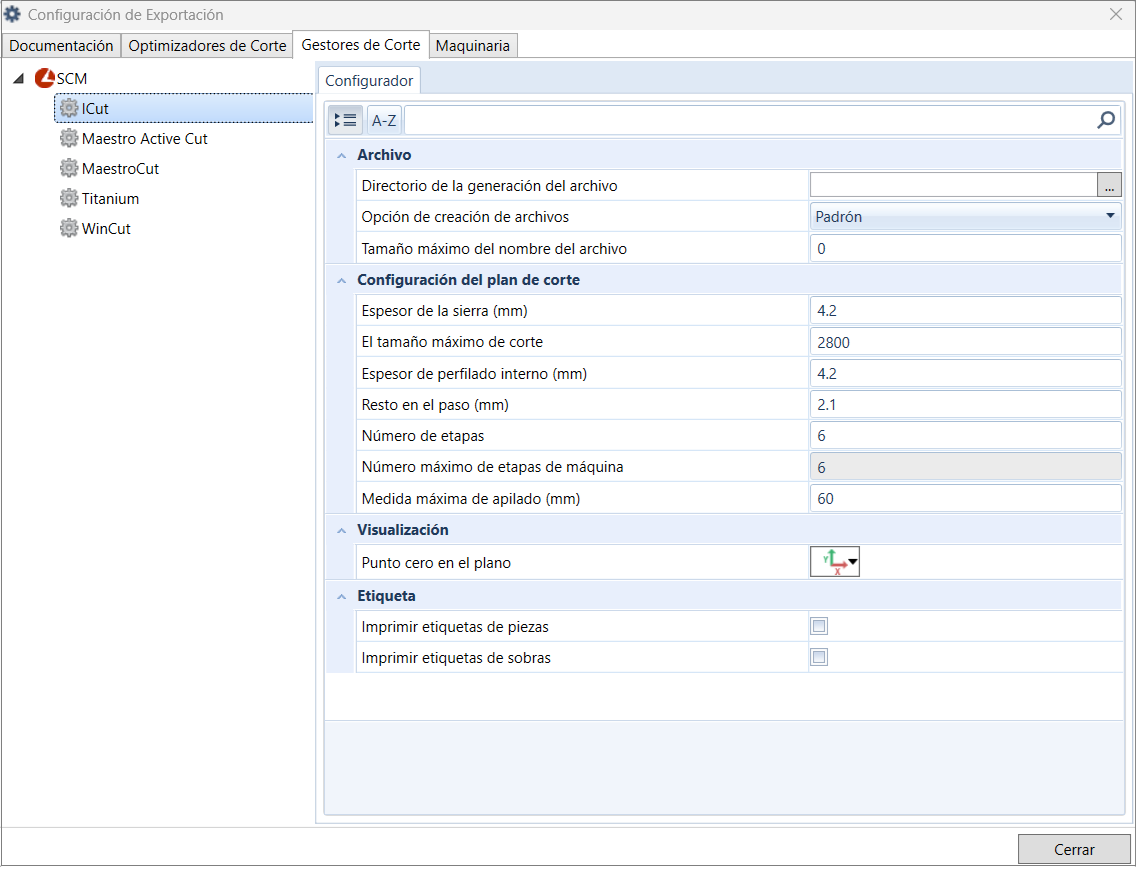
Task: Click the 'Espesor de la sierra (mm)' label
Action: (444, 311)
